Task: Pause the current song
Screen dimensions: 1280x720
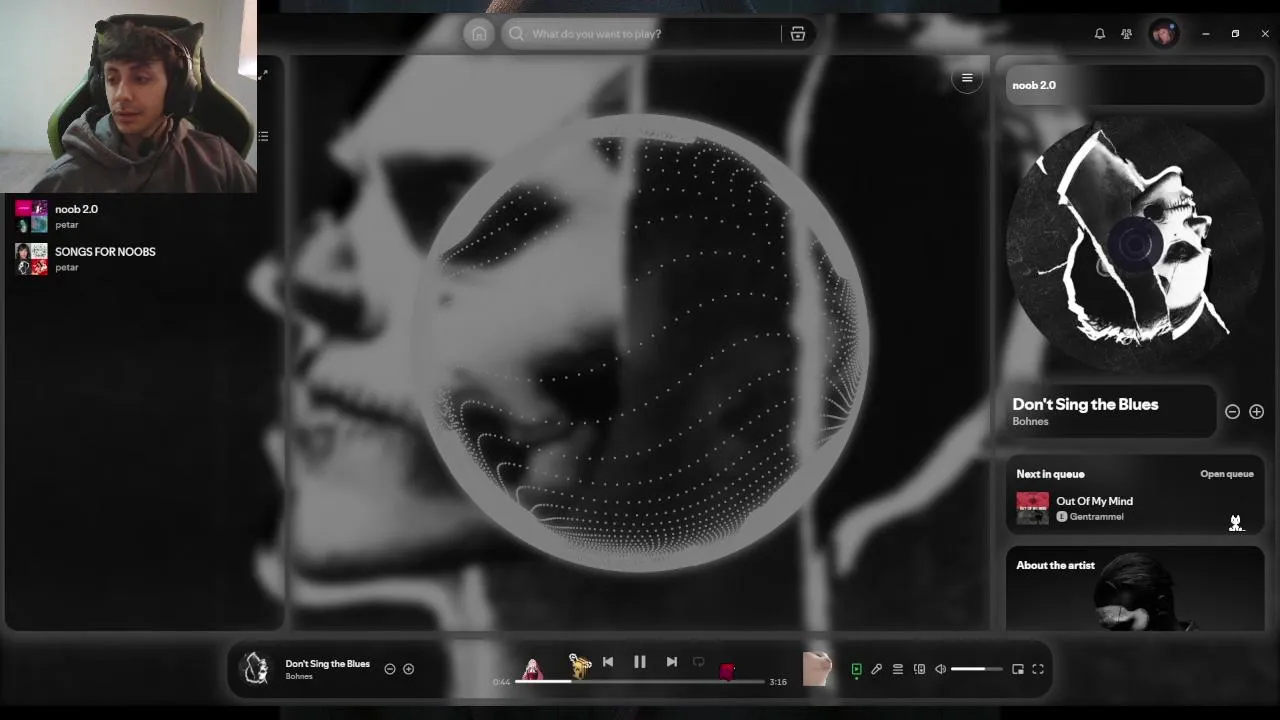Action: (x=640, y=662)
